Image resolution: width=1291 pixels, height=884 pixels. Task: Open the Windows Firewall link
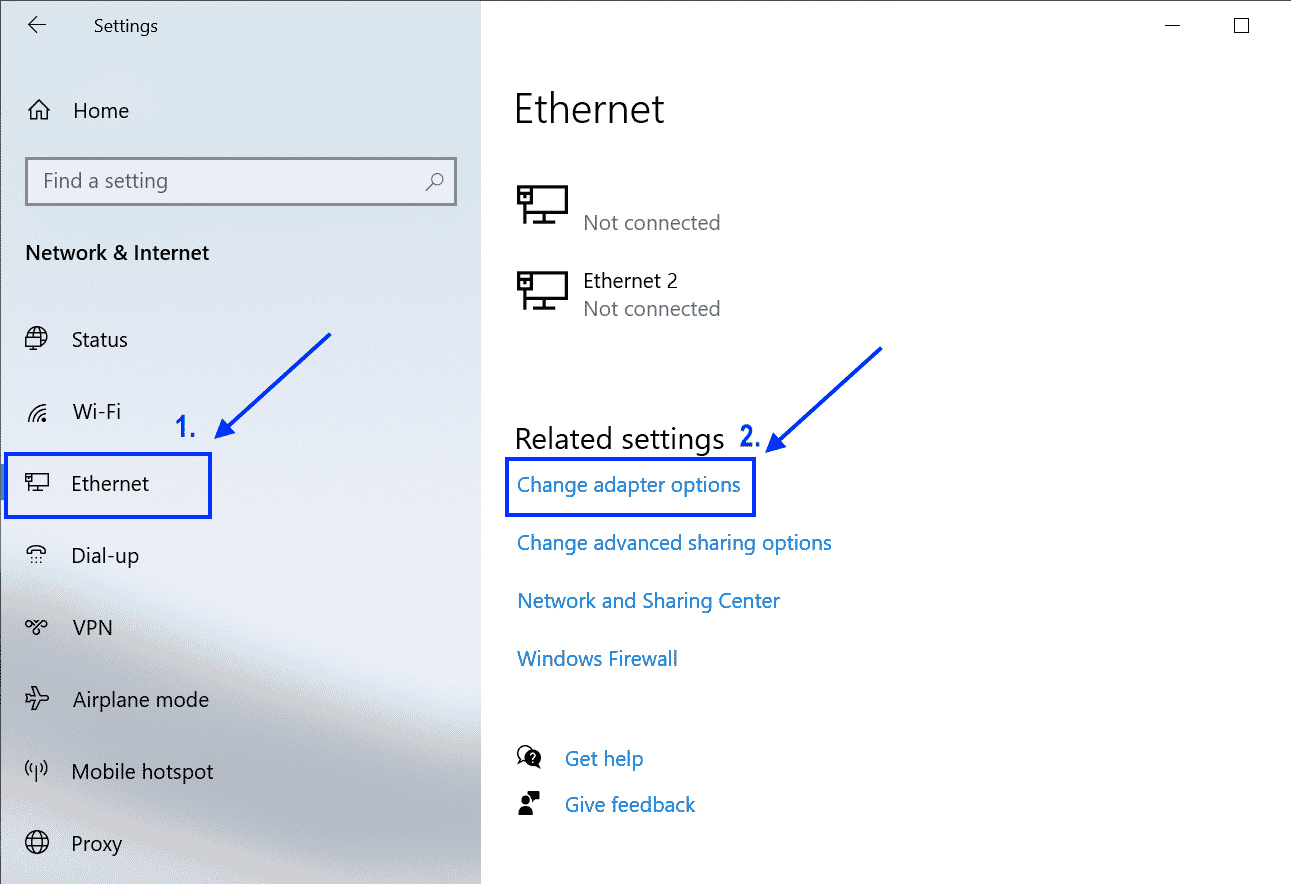tap(597, 659)
